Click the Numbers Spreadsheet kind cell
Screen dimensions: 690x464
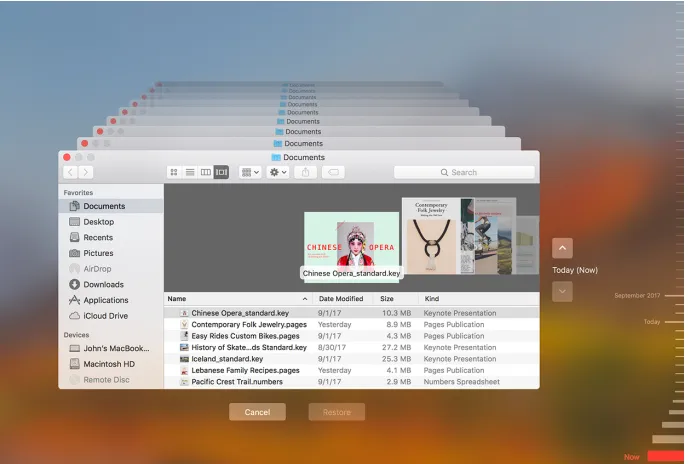462,382
